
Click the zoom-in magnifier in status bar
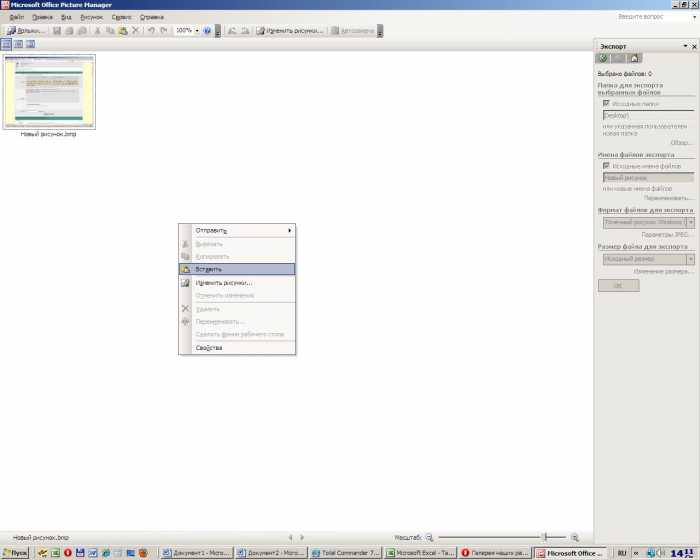[x=575, y=537]
